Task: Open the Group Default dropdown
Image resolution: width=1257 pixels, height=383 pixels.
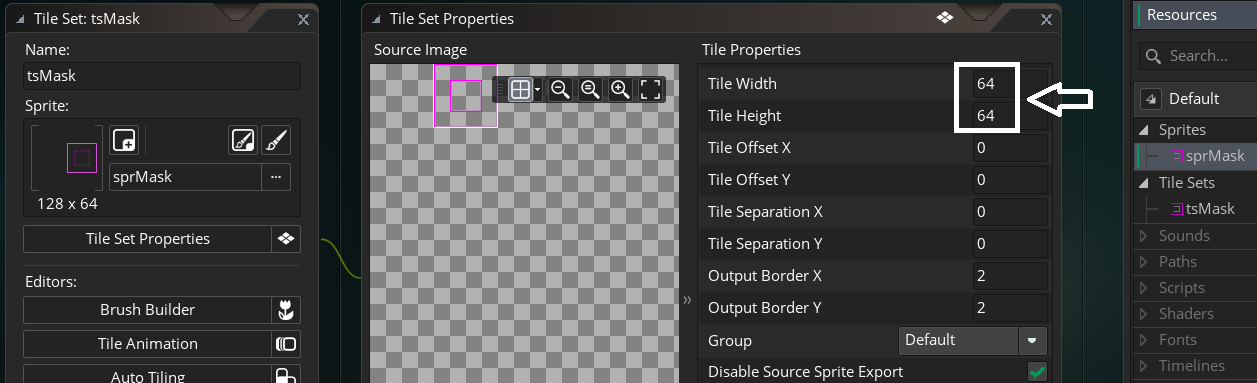Action: [973, 340]
